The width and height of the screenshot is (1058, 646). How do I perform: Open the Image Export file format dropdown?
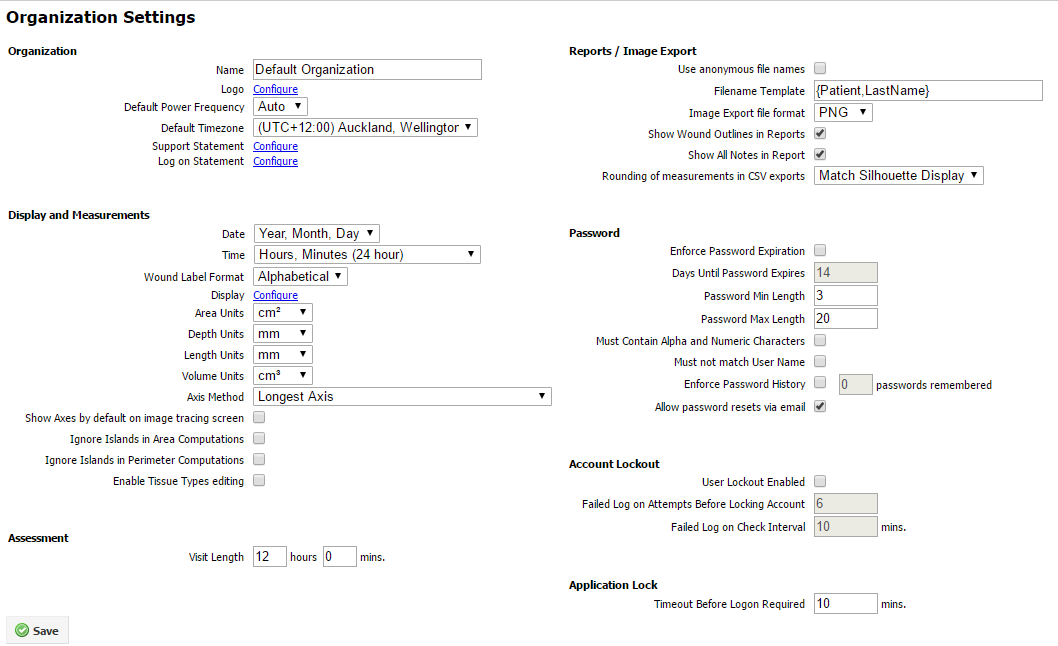click(x=843, y=112)
